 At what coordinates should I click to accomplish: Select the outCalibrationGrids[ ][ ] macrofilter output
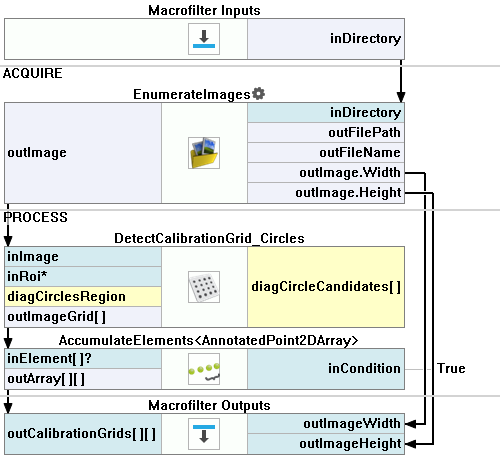pos(83,434)
